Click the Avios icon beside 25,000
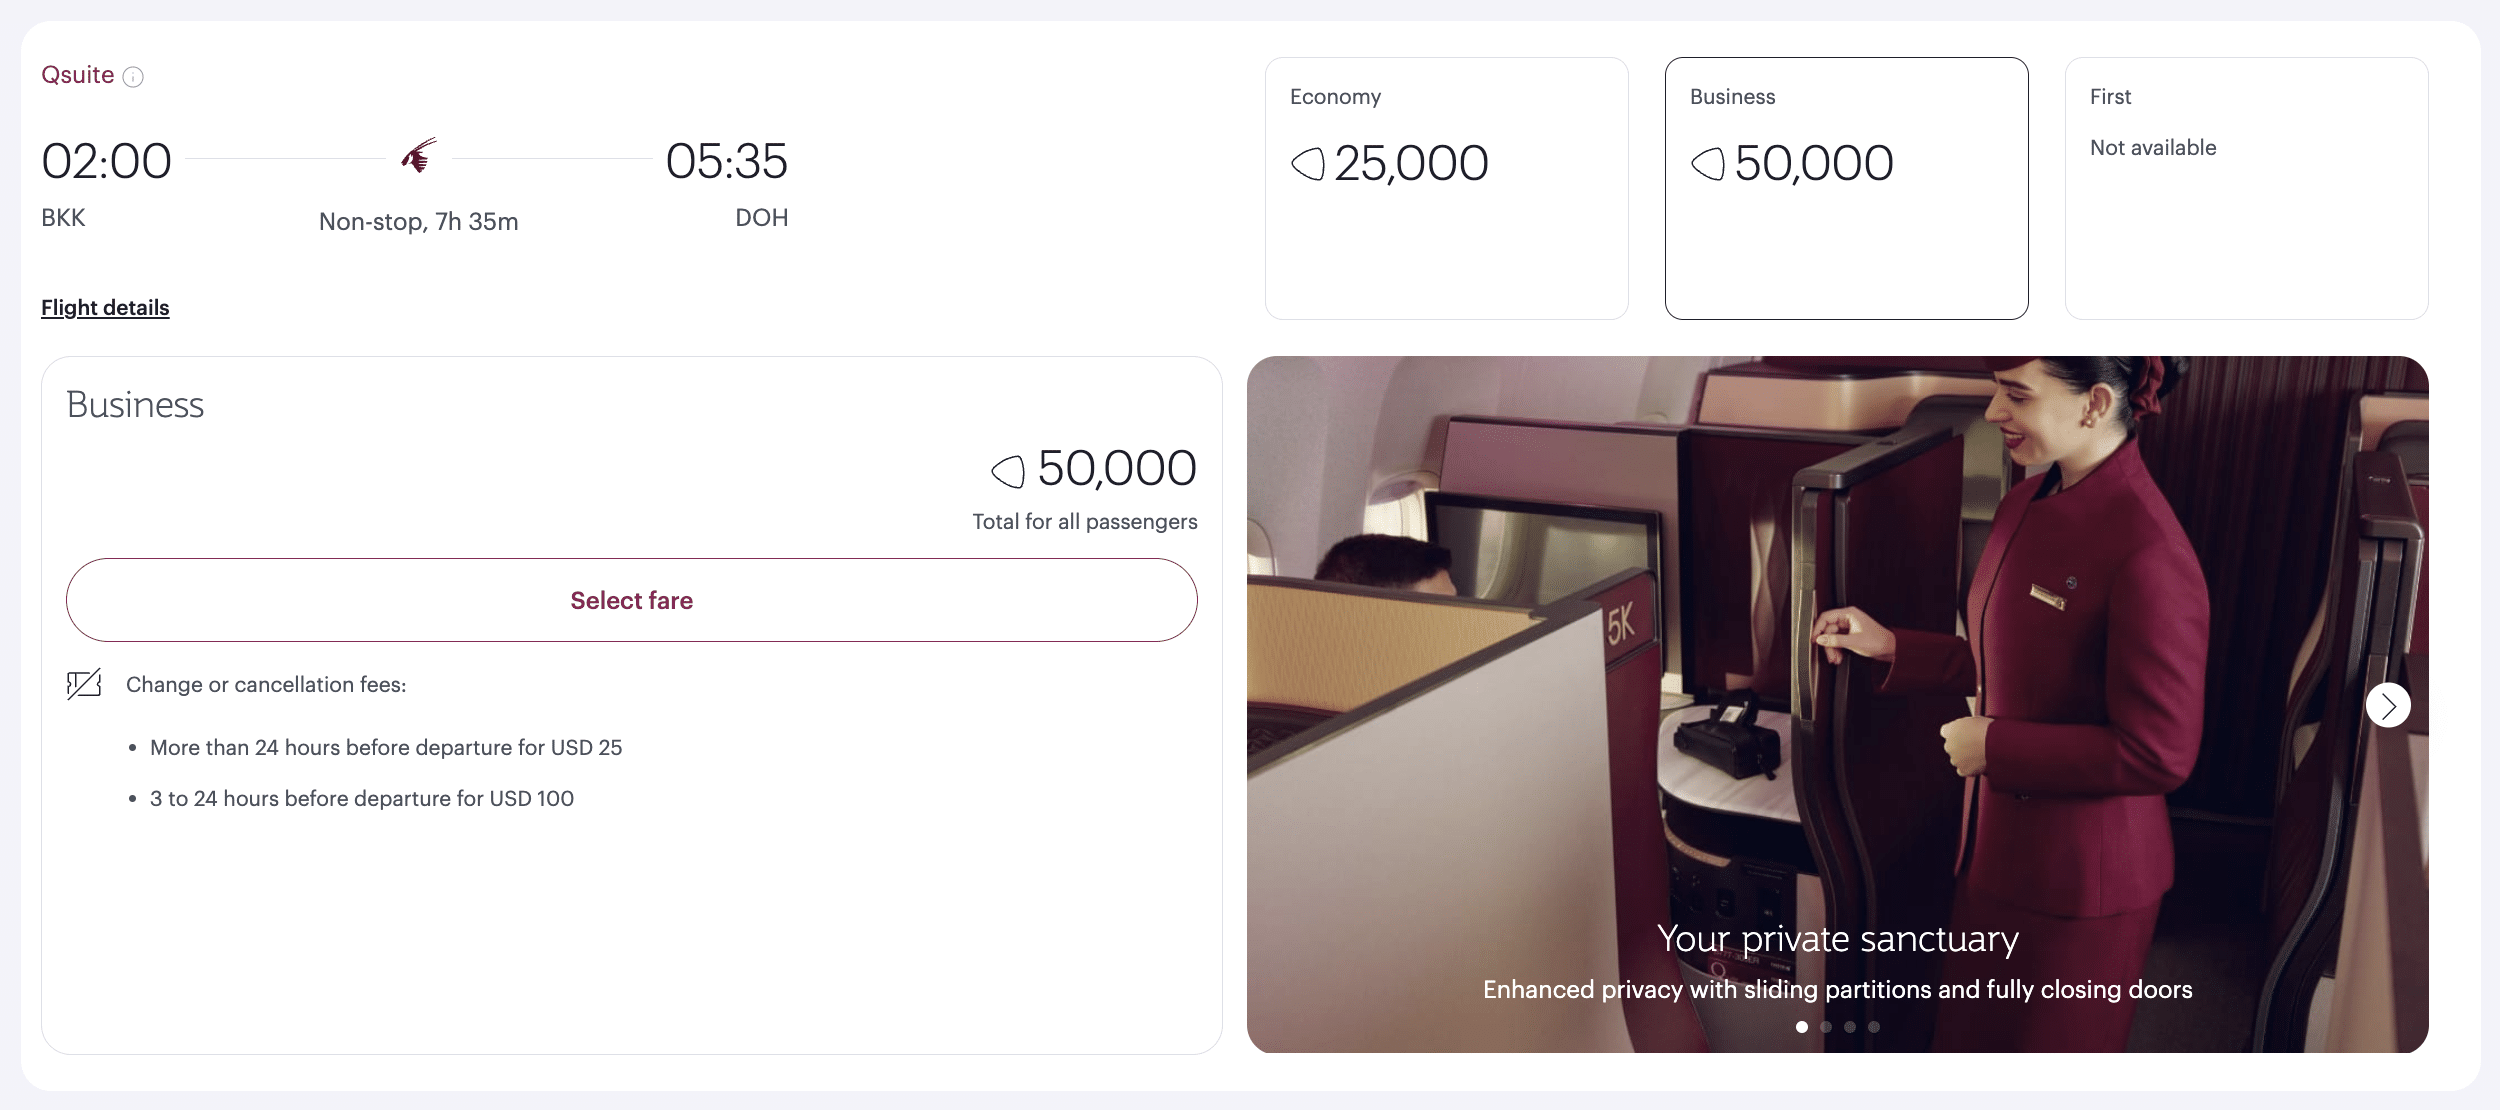The image size is (2500, 1110). (x=1307, y=164)
